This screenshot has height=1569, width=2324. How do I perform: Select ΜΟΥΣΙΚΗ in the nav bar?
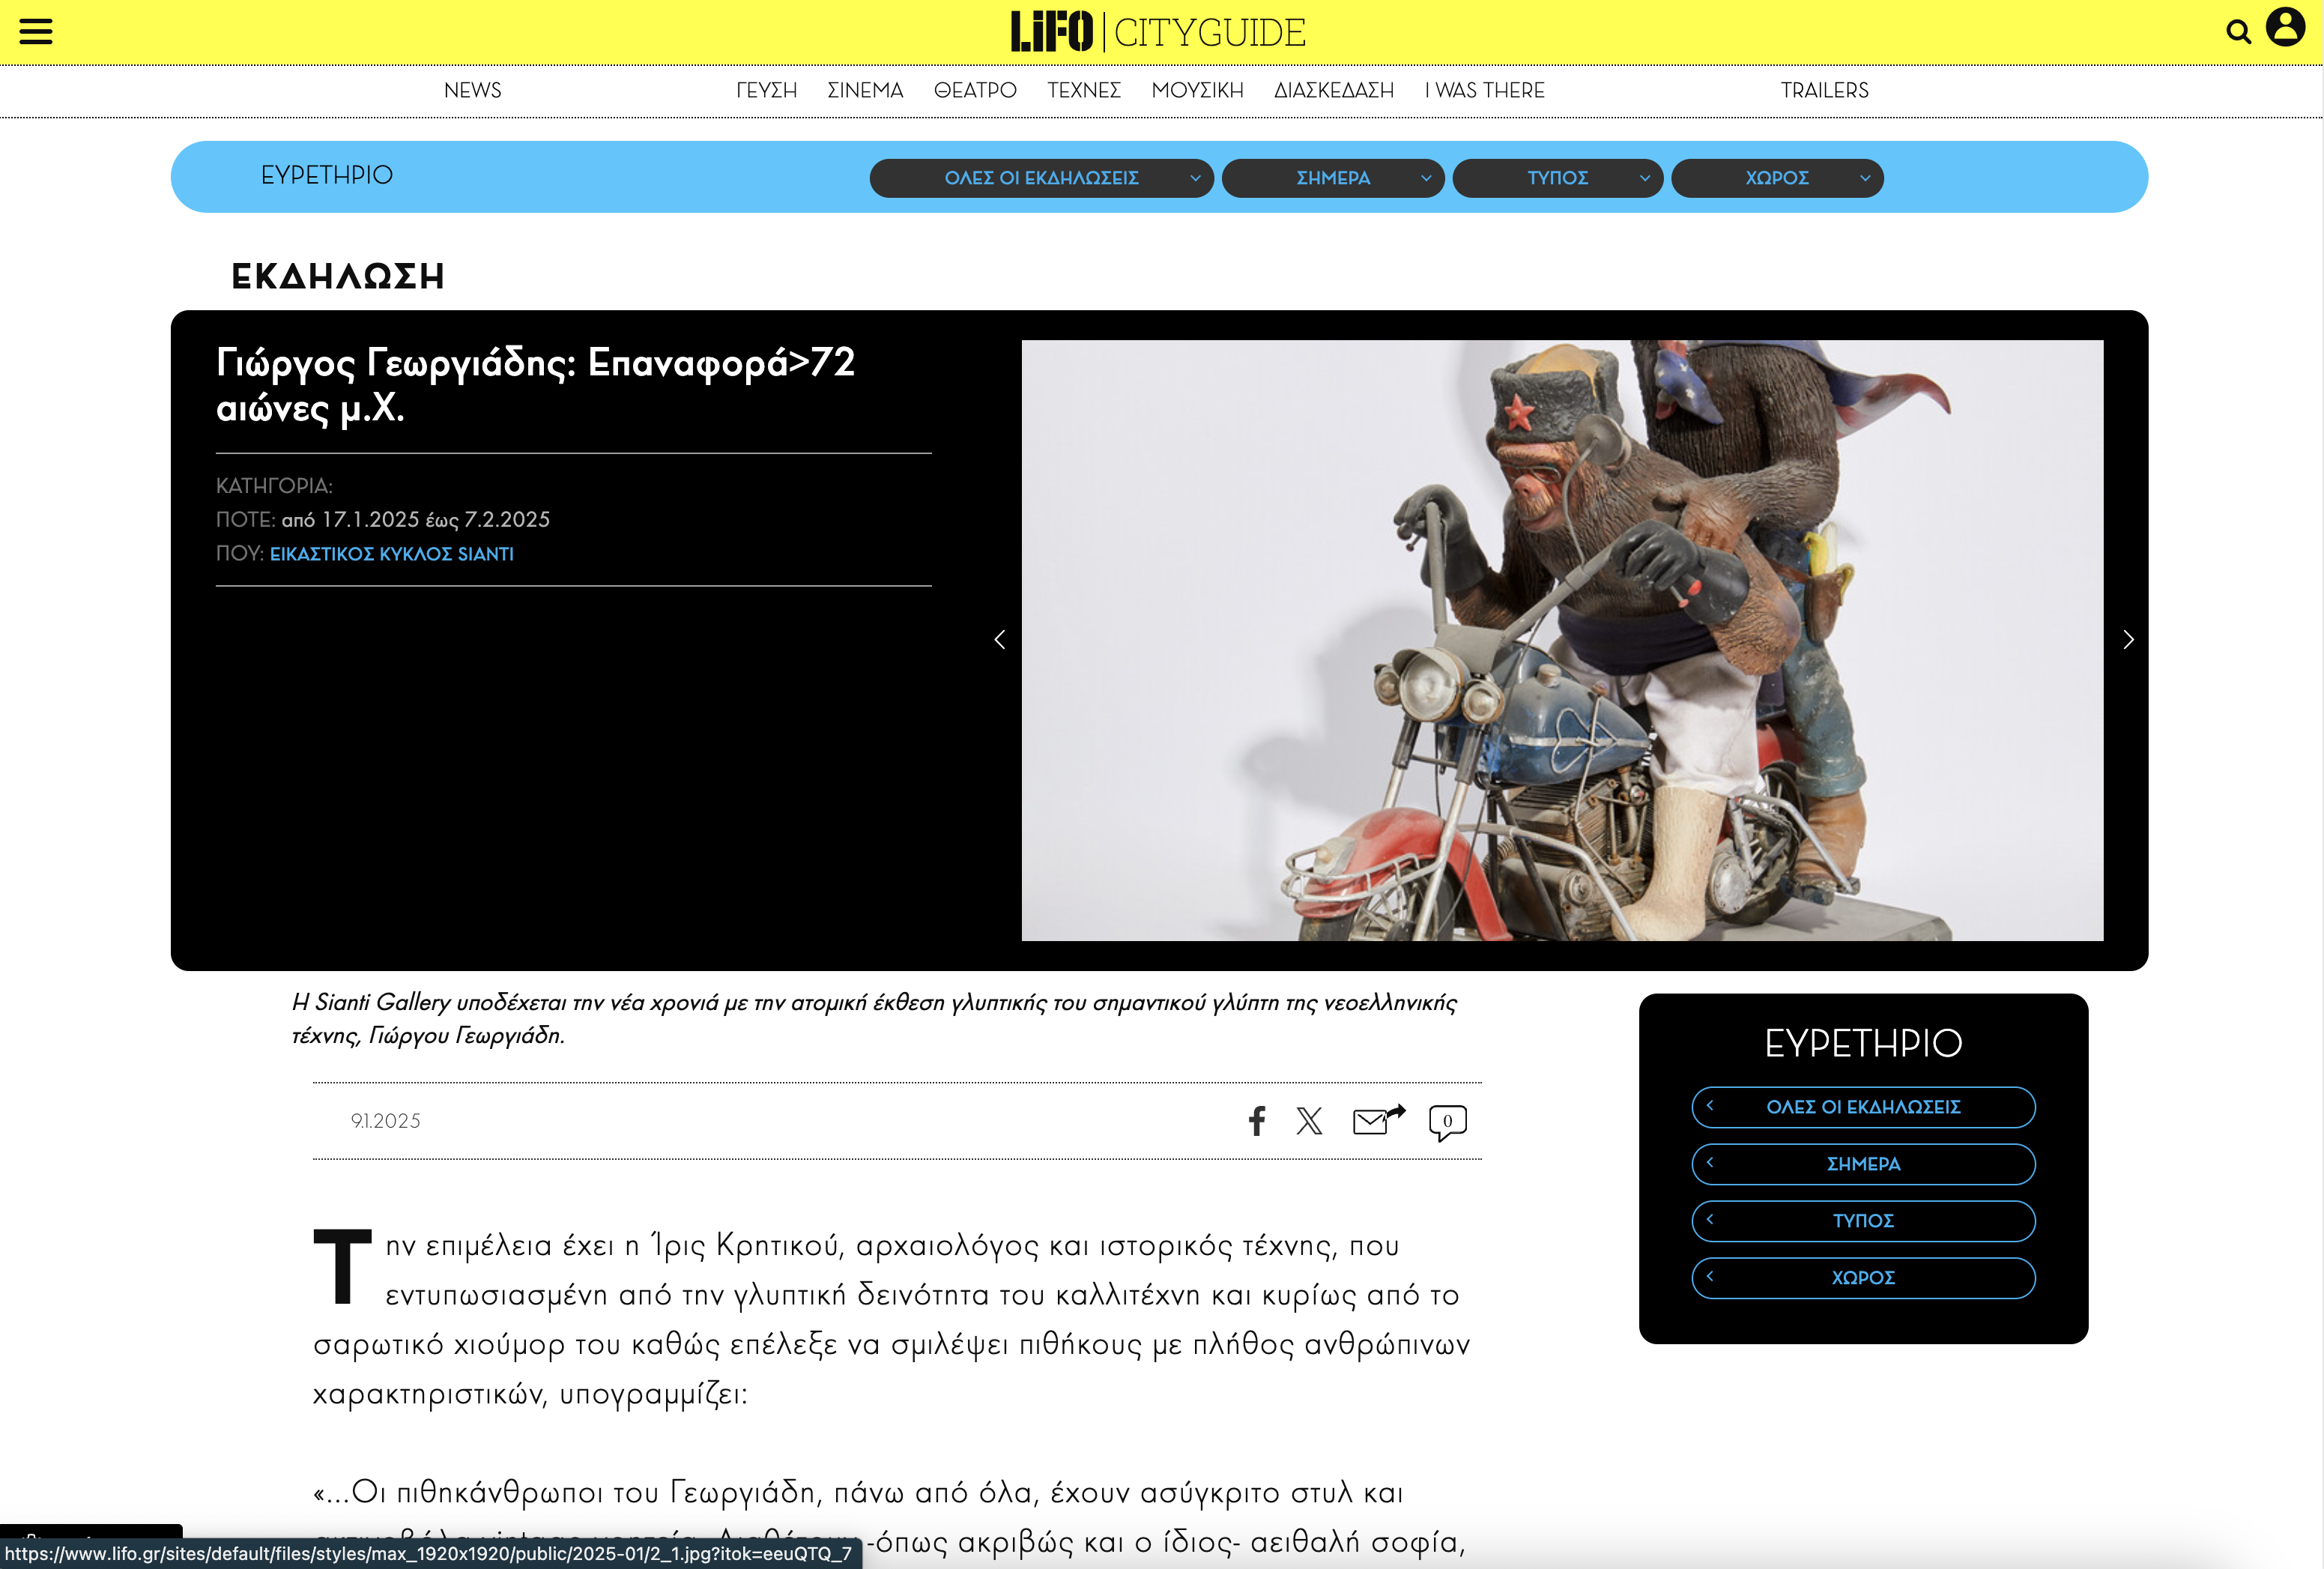click(1197, 91)
